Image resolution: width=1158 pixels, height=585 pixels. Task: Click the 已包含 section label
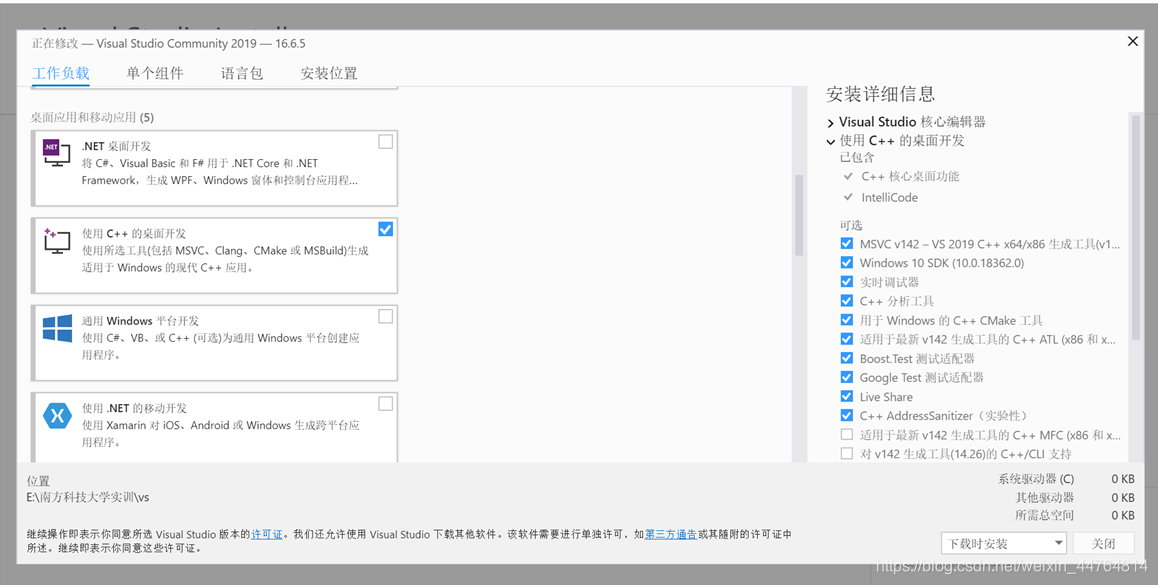tap(857, 157)
